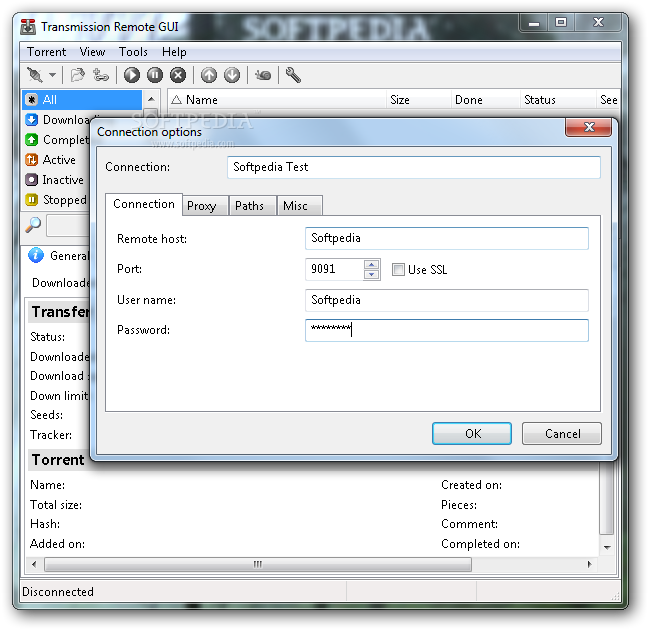Image resolution: width=649 pixels, height=630 pixels.
Task: Click the add torrent (open folder) icon
Action: (77, 75)
